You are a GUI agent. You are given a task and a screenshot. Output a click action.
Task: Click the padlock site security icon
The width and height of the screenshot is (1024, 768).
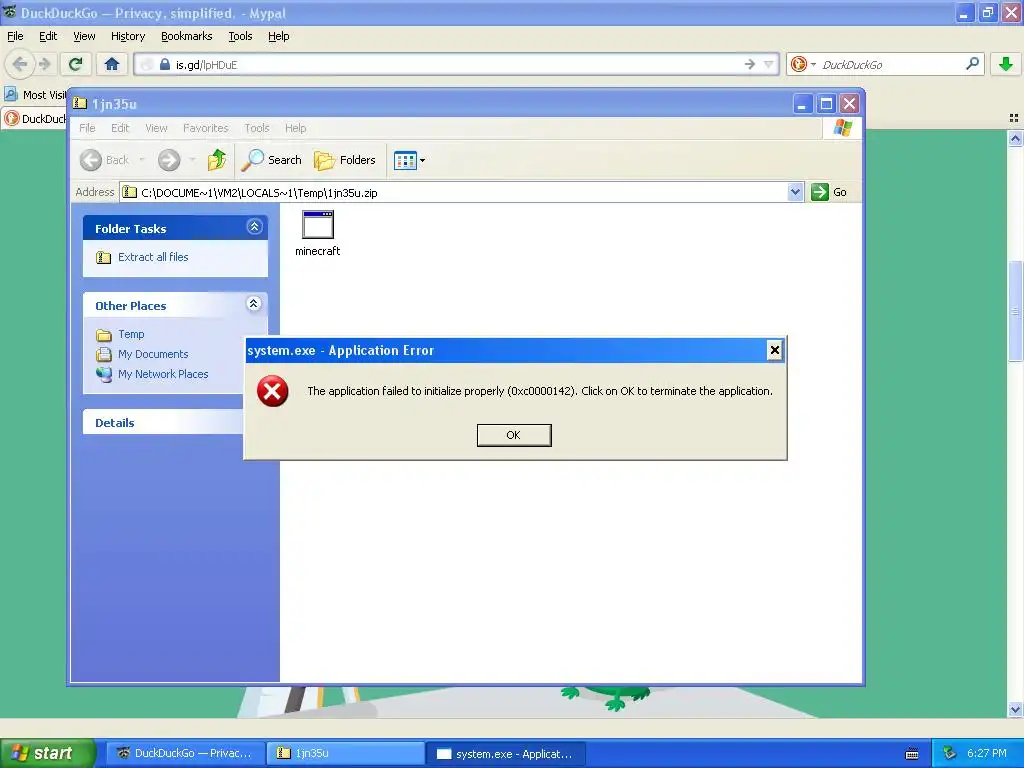pos(165,64)
